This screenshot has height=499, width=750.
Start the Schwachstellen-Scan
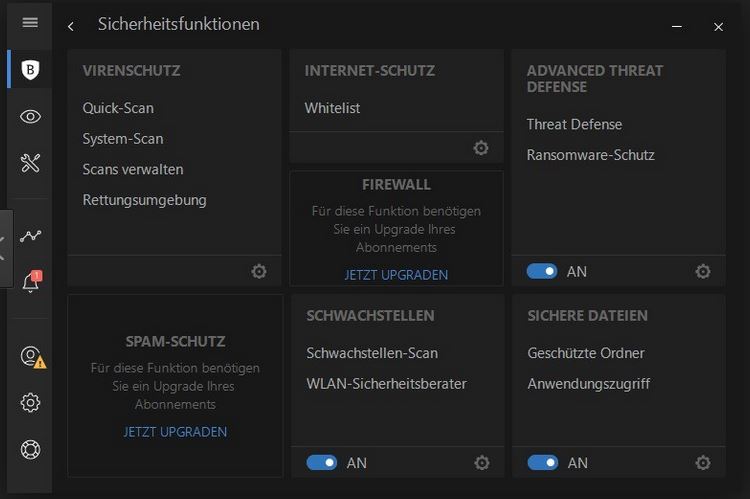click(x=372, y=353)
